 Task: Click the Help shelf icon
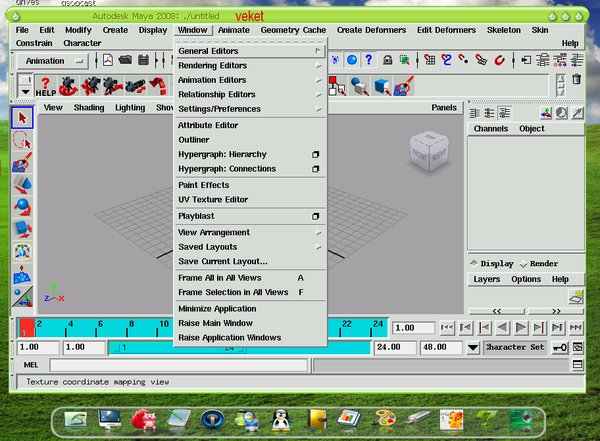tap(45, 86)
